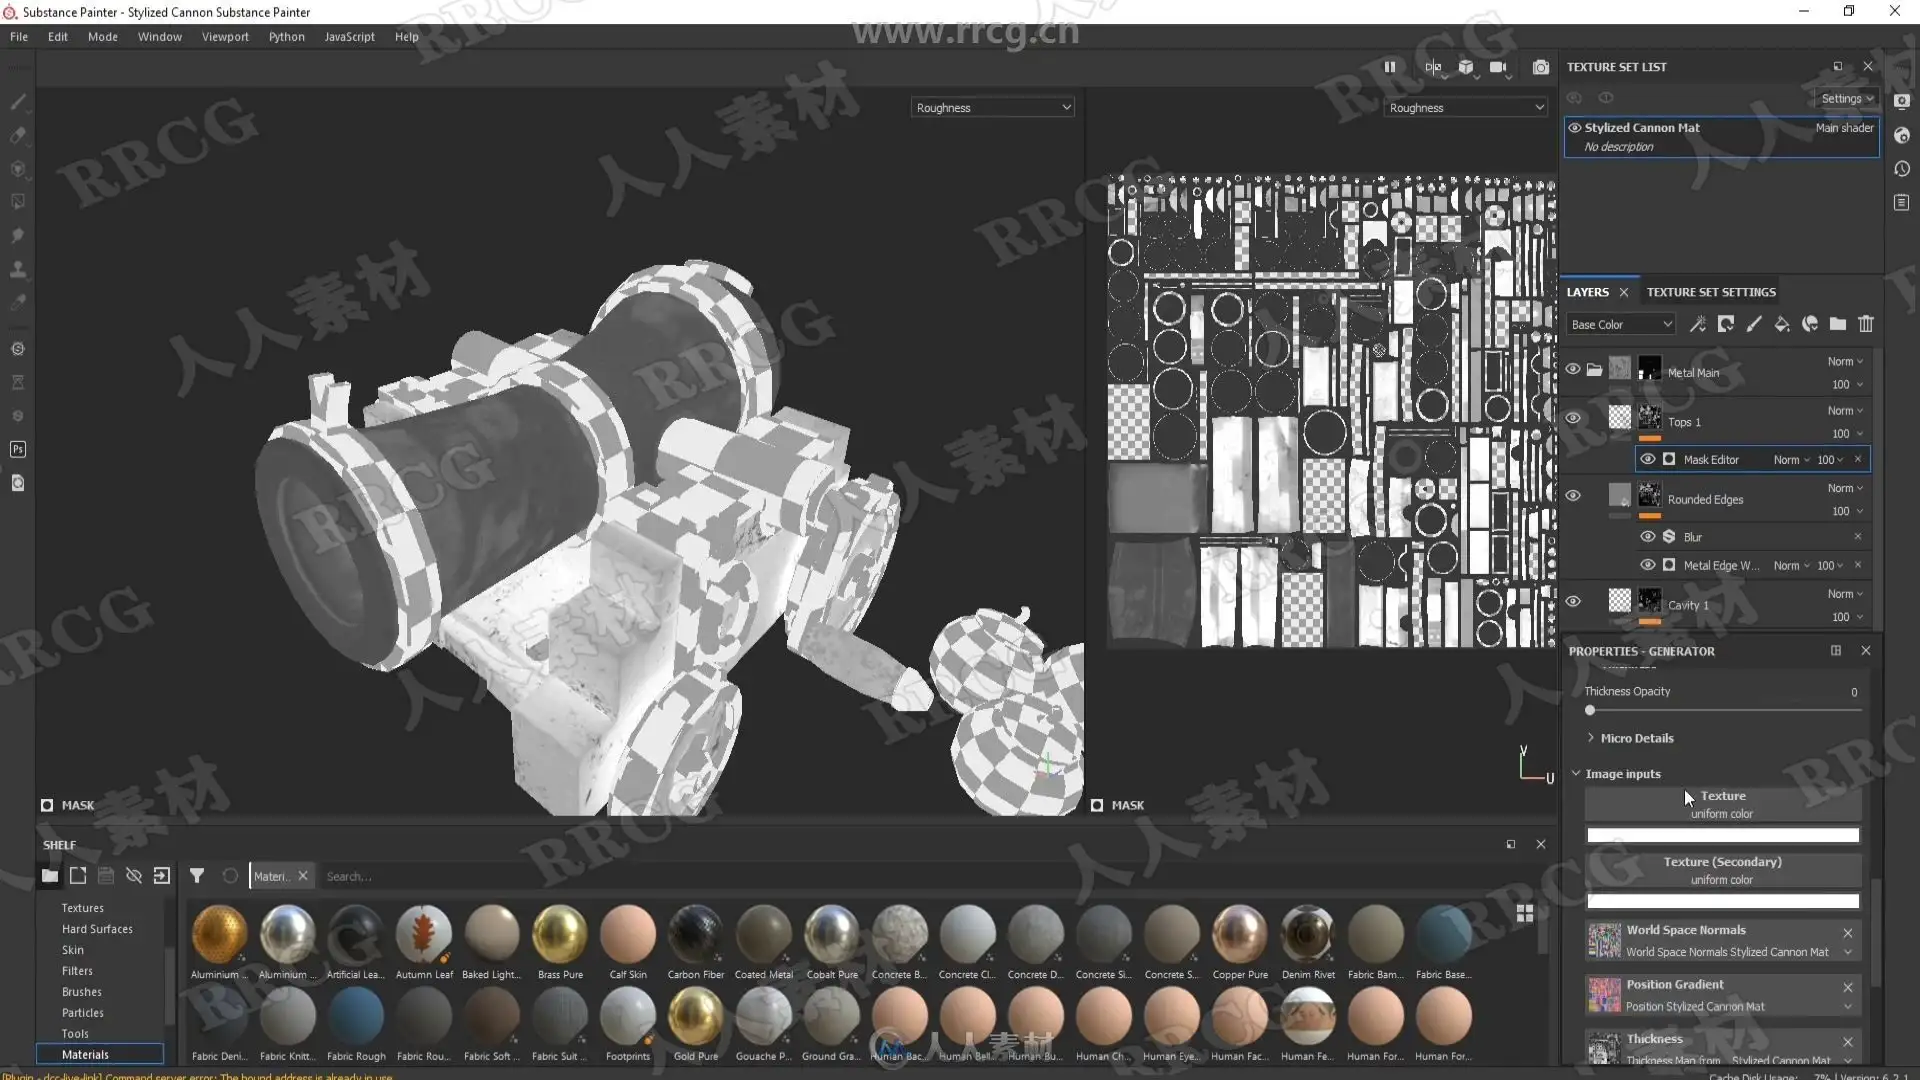Select the Smudge tool

pos(18,236)
